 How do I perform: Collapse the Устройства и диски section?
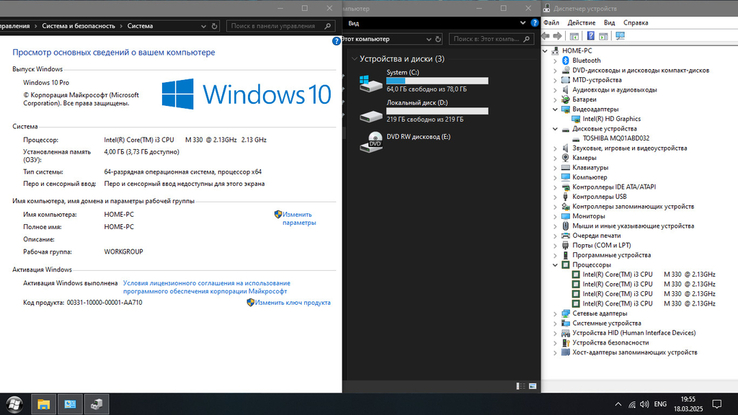pos(354,59)
